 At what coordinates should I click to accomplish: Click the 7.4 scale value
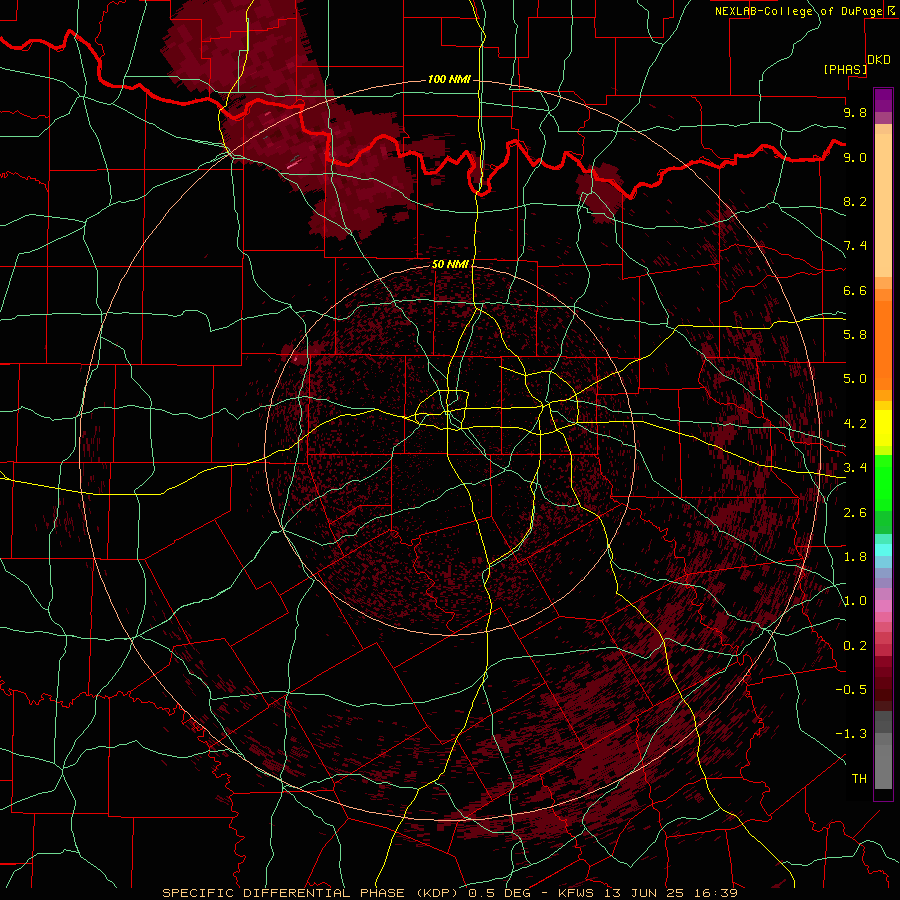(x=855, y=246)
